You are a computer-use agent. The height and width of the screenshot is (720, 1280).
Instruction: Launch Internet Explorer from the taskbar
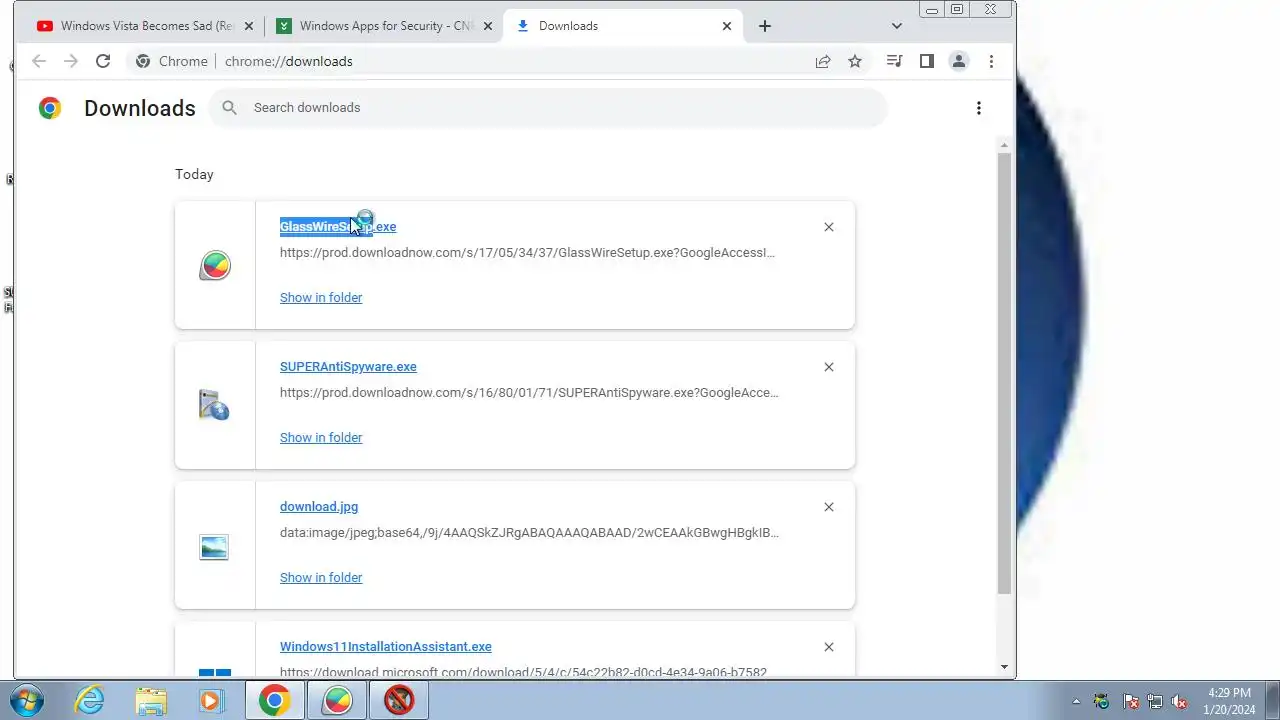click(x=90, y=700)
